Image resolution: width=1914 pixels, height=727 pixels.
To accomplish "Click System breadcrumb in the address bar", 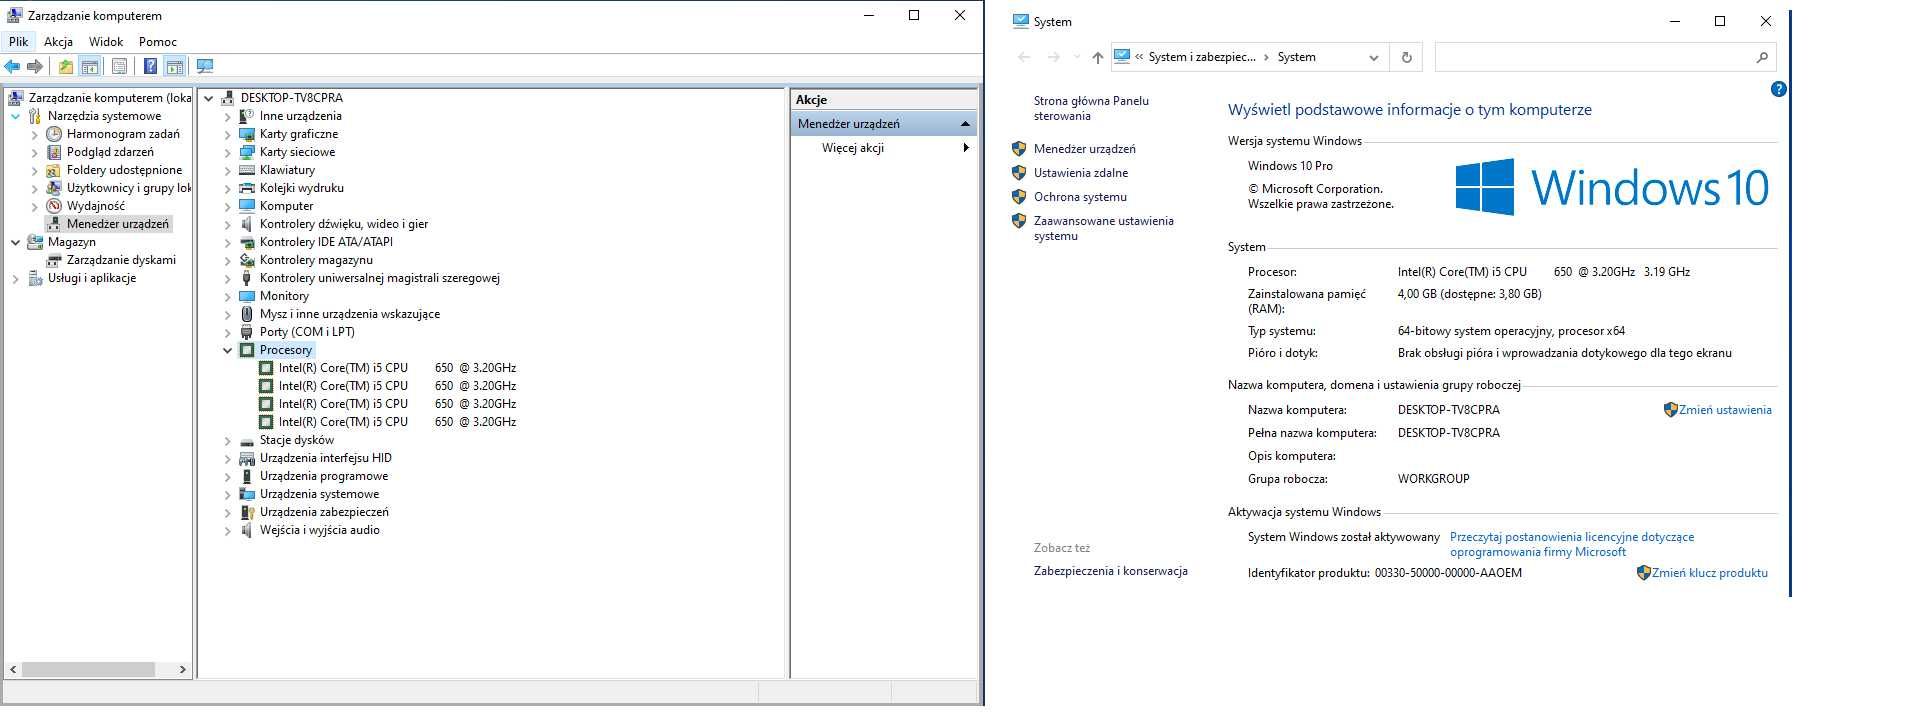I will click(x=1296, y=57).
